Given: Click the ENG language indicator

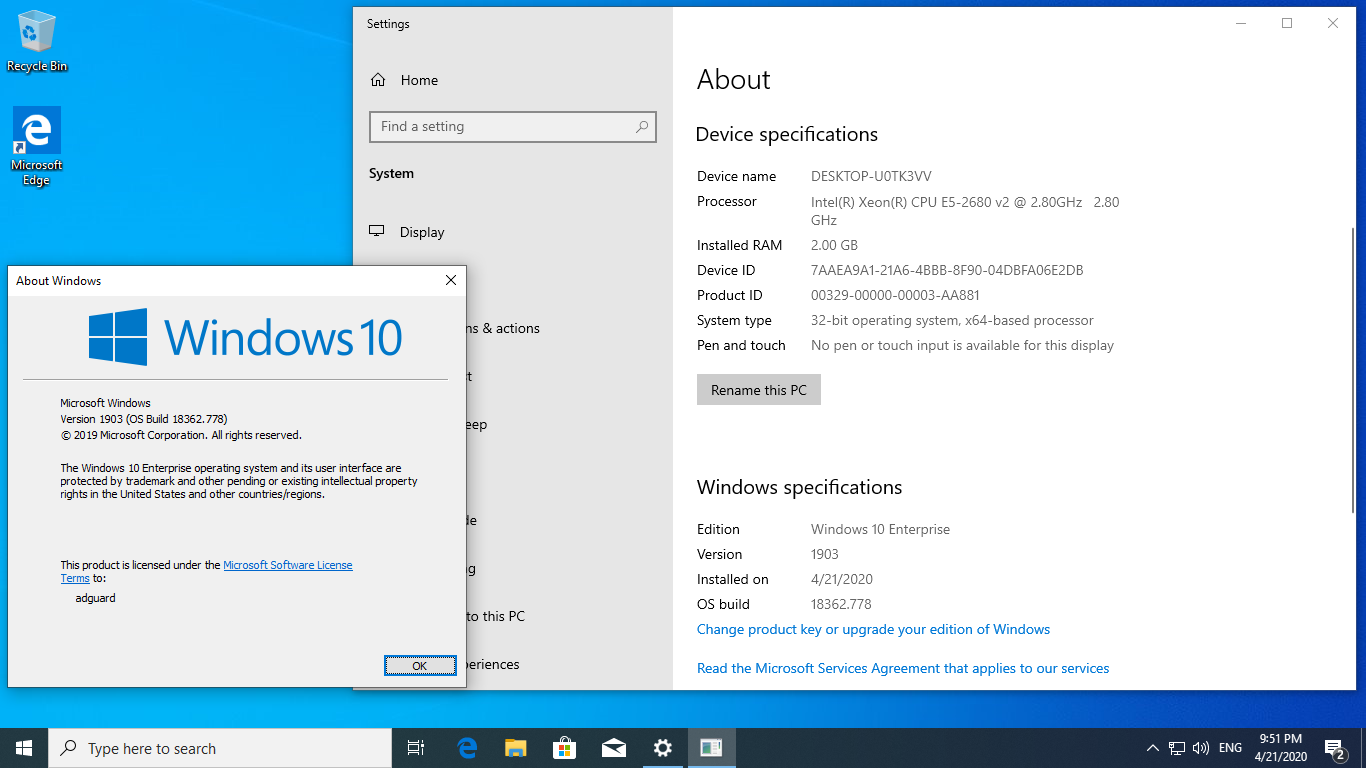Looking at the screenshot, I should tap(1230, 748).
